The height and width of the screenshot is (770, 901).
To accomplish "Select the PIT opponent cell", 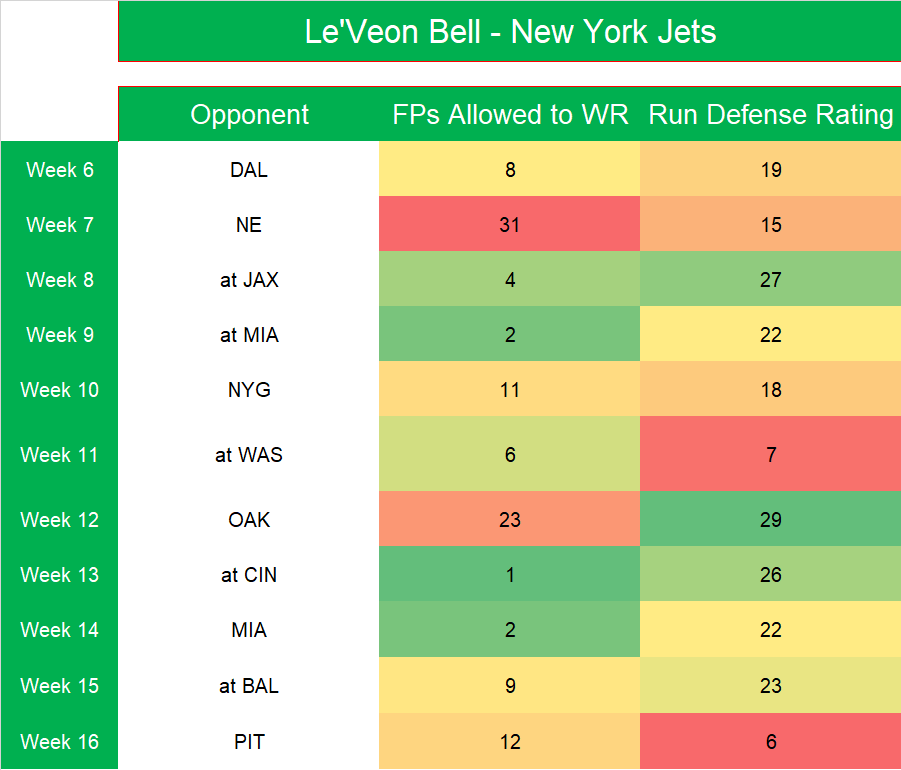I will [x=249, y=742].
